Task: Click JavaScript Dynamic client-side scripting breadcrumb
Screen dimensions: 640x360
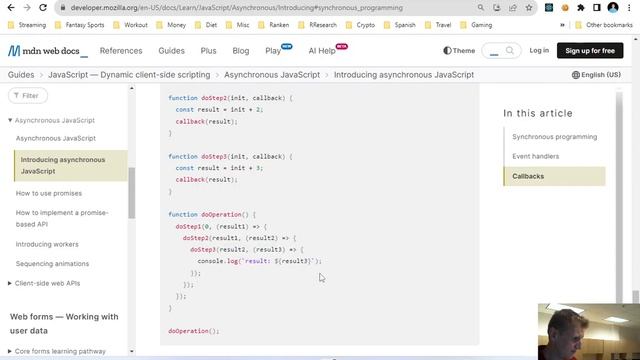Action: [x=129, y=75]
